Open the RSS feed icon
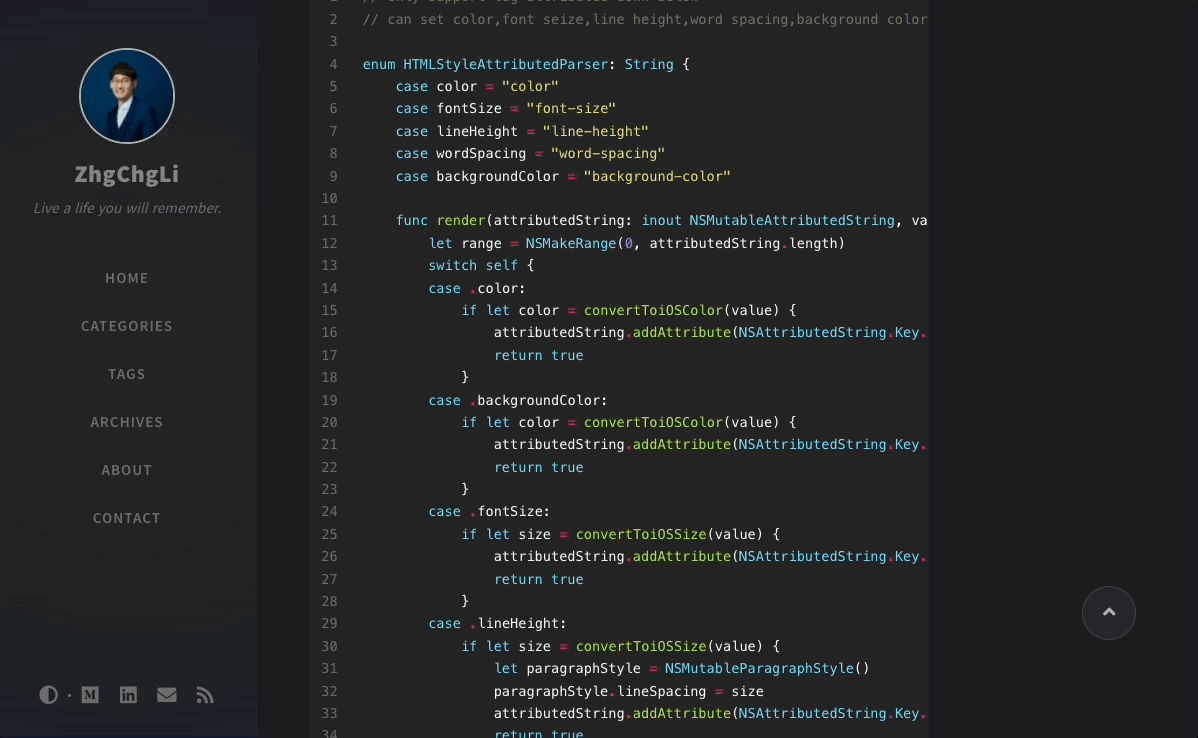The image size is (1198, 738). pos(205,695)
